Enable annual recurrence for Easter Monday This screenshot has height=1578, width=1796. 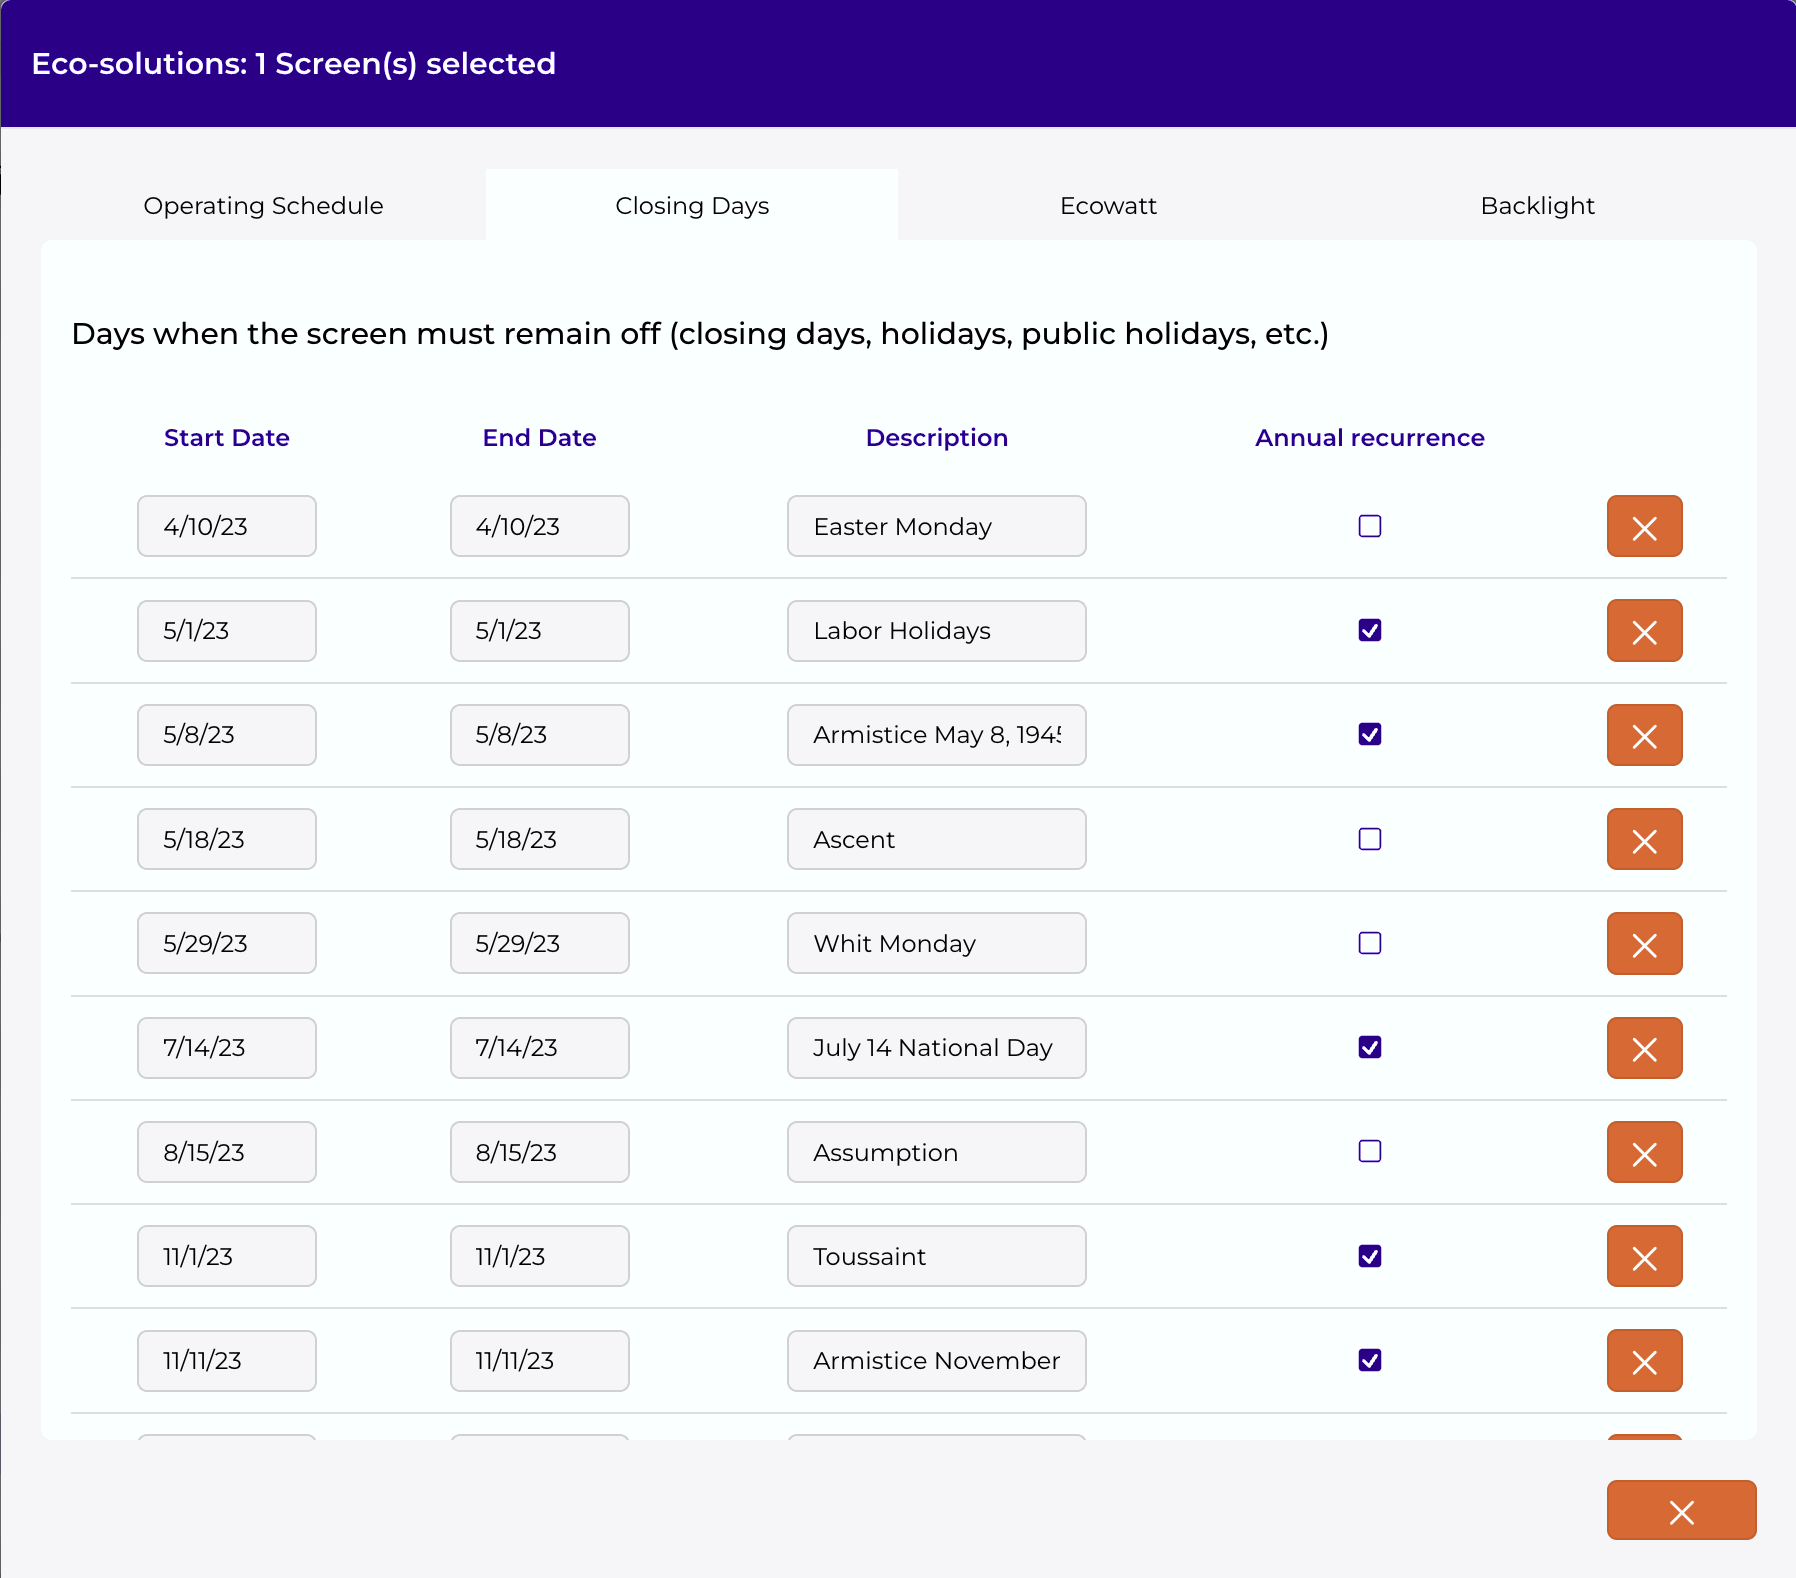click(x=1370, y=526)
